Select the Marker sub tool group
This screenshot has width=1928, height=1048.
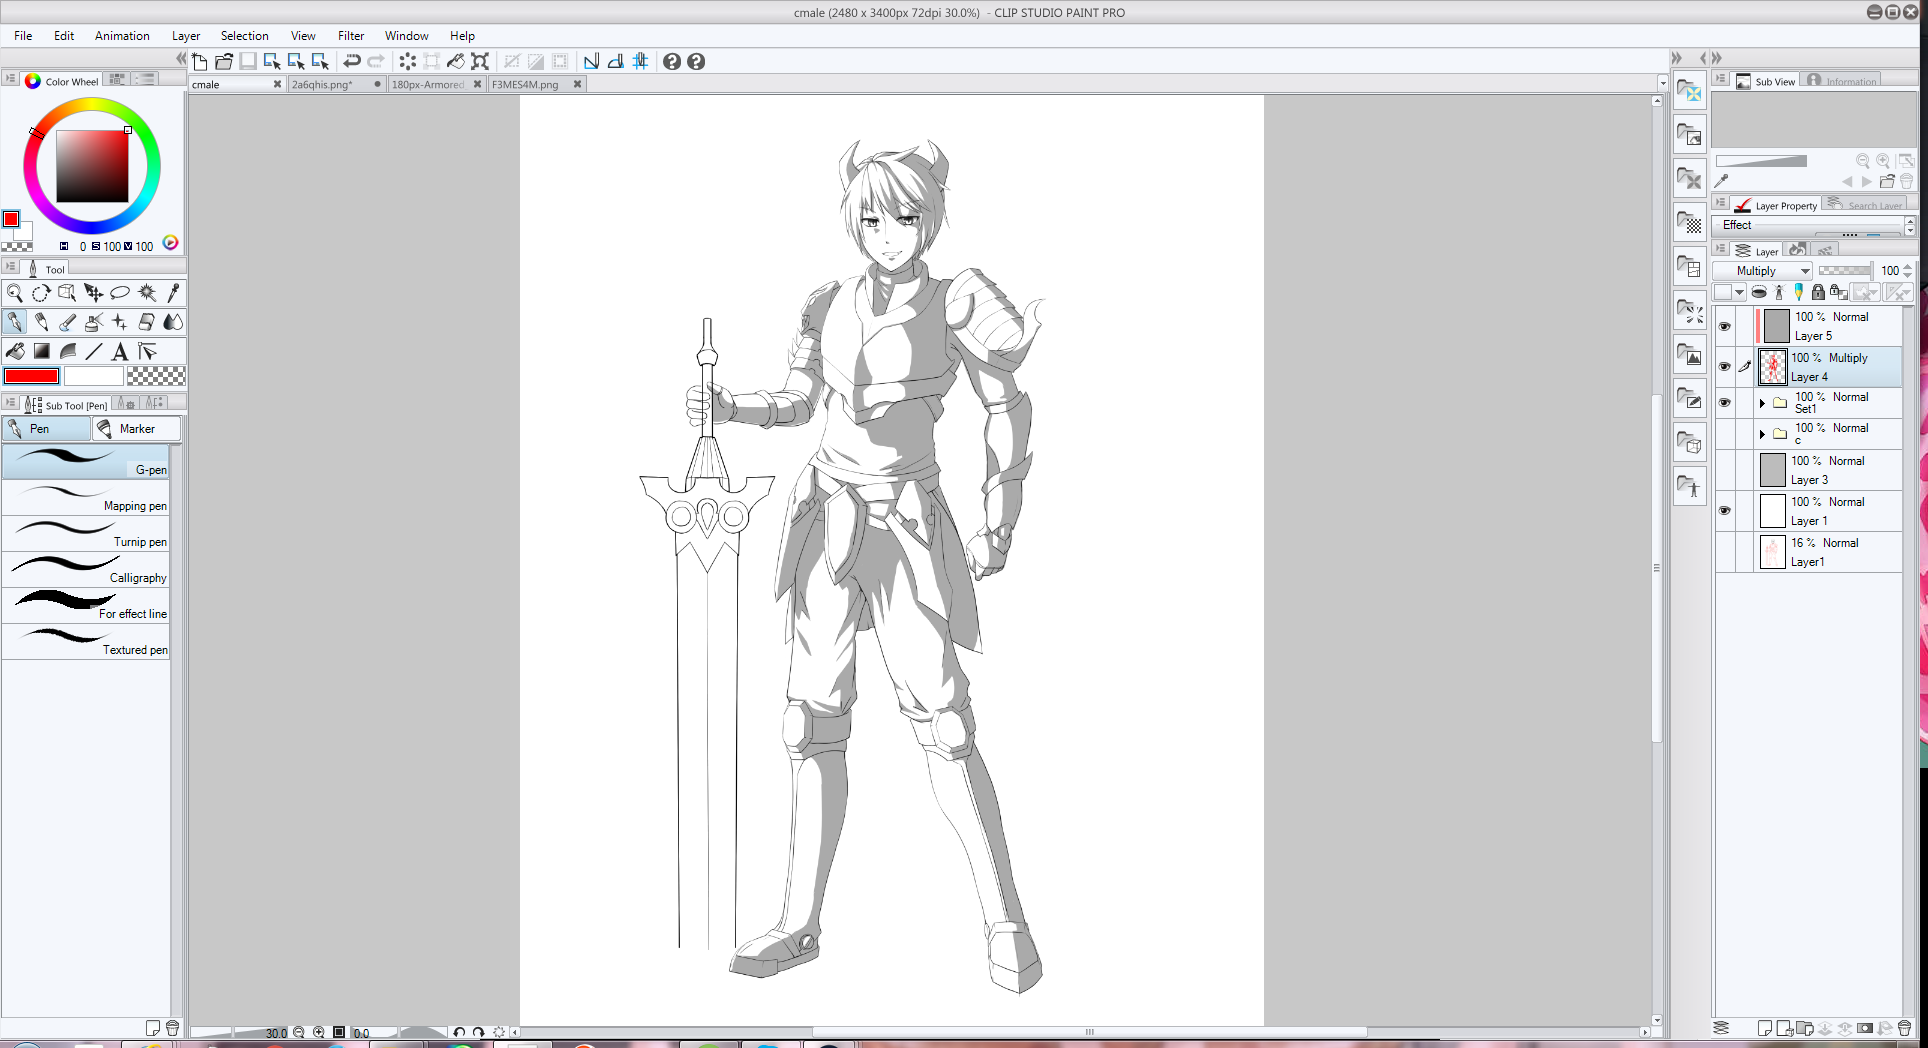pyautogui.click(x=136, y=429)
